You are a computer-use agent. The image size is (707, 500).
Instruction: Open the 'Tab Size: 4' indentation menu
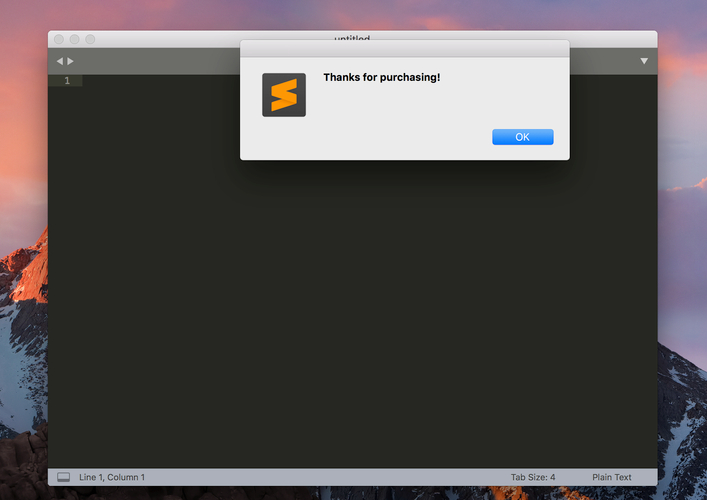coord(533,477)
